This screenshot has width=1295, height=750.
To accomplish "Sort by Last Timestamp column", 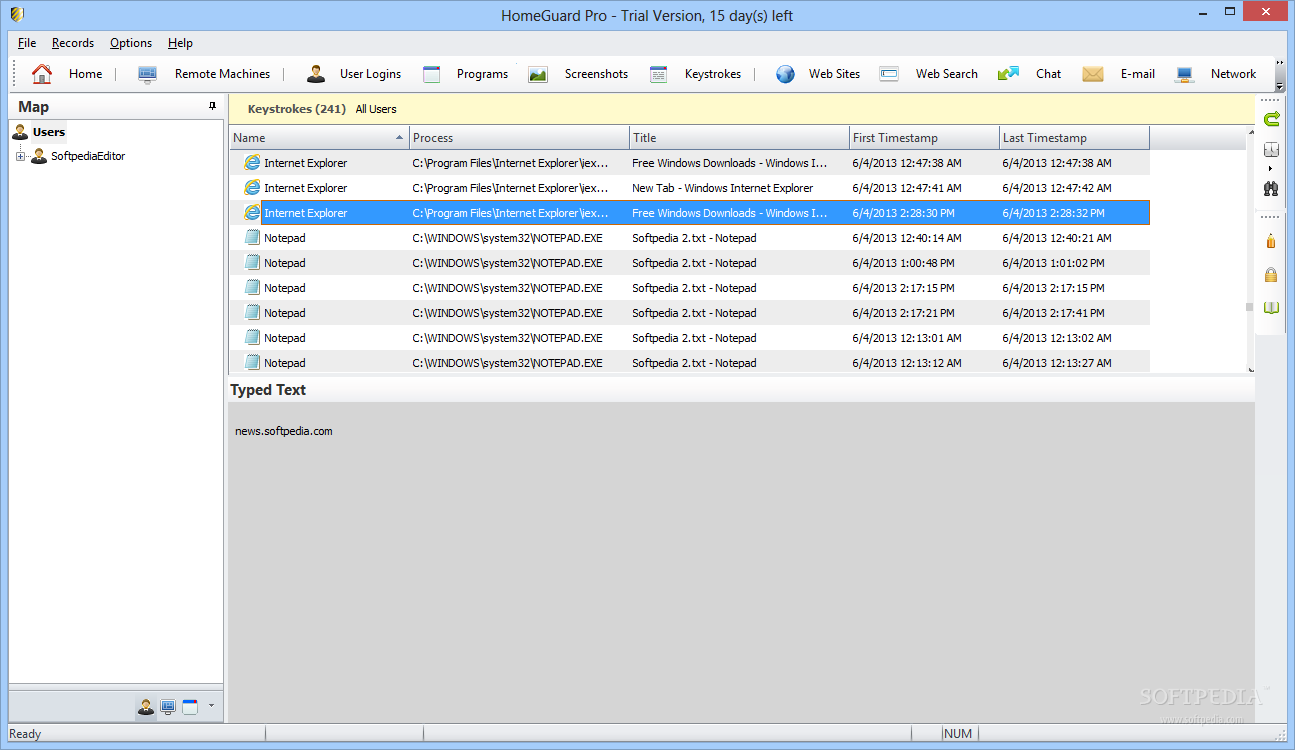I will tap(1075, 138).
